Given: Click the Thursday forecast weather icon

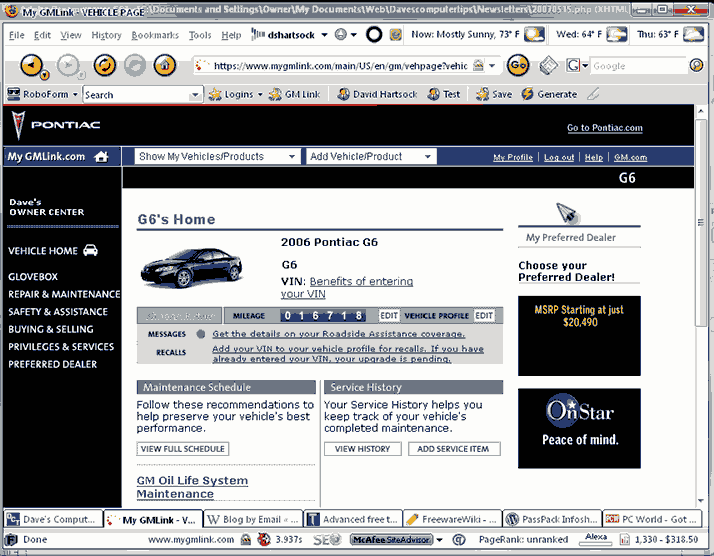Looking at the screenshot, I should tap(693, 35).
